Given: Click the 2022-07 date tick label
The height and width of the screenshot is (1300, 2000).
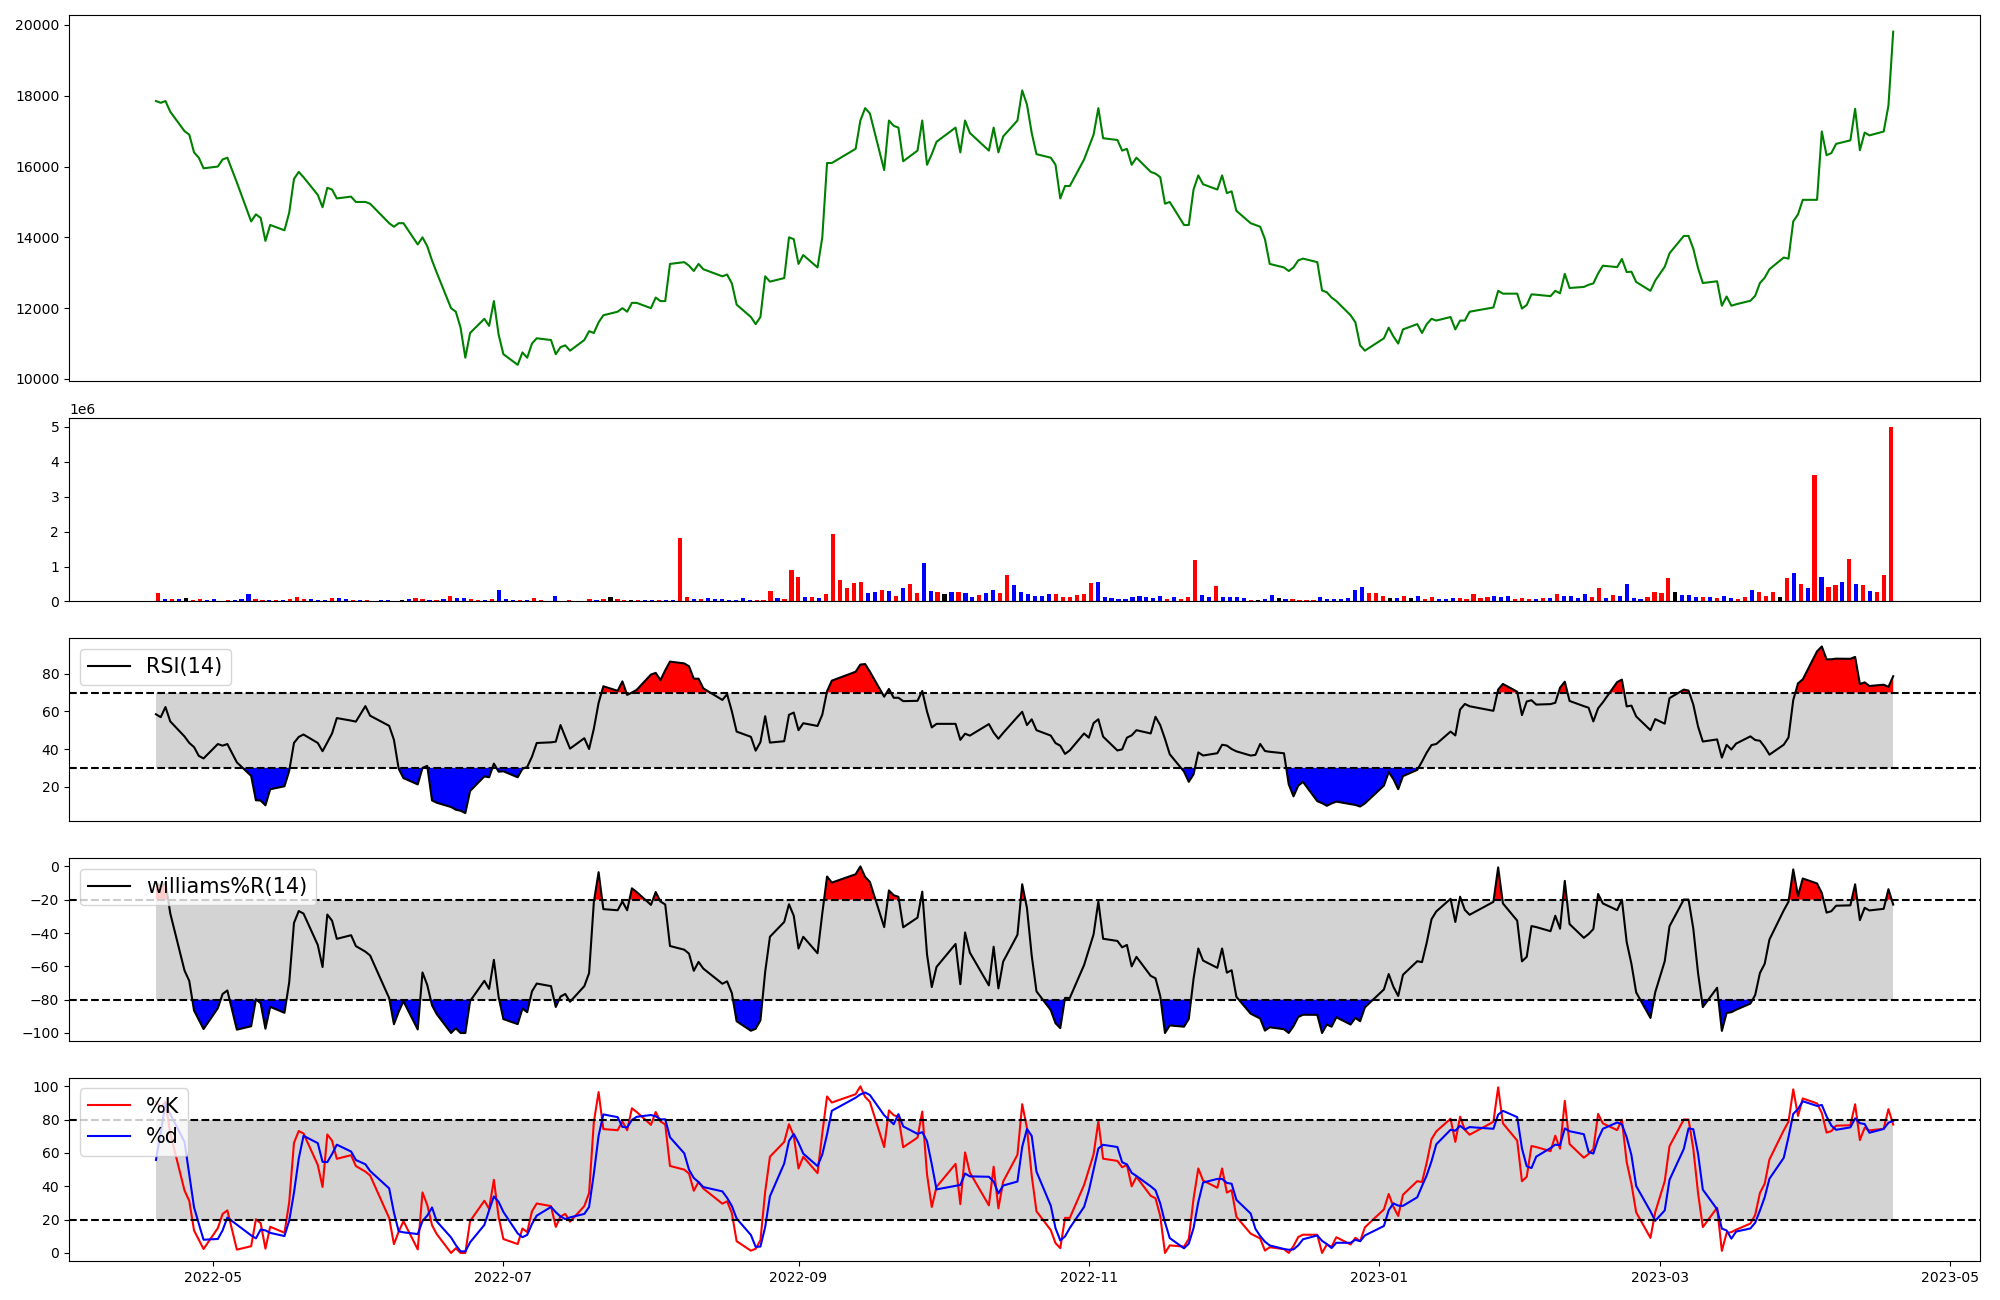Looking at the screenshot, I should [x=503, y=1277].
